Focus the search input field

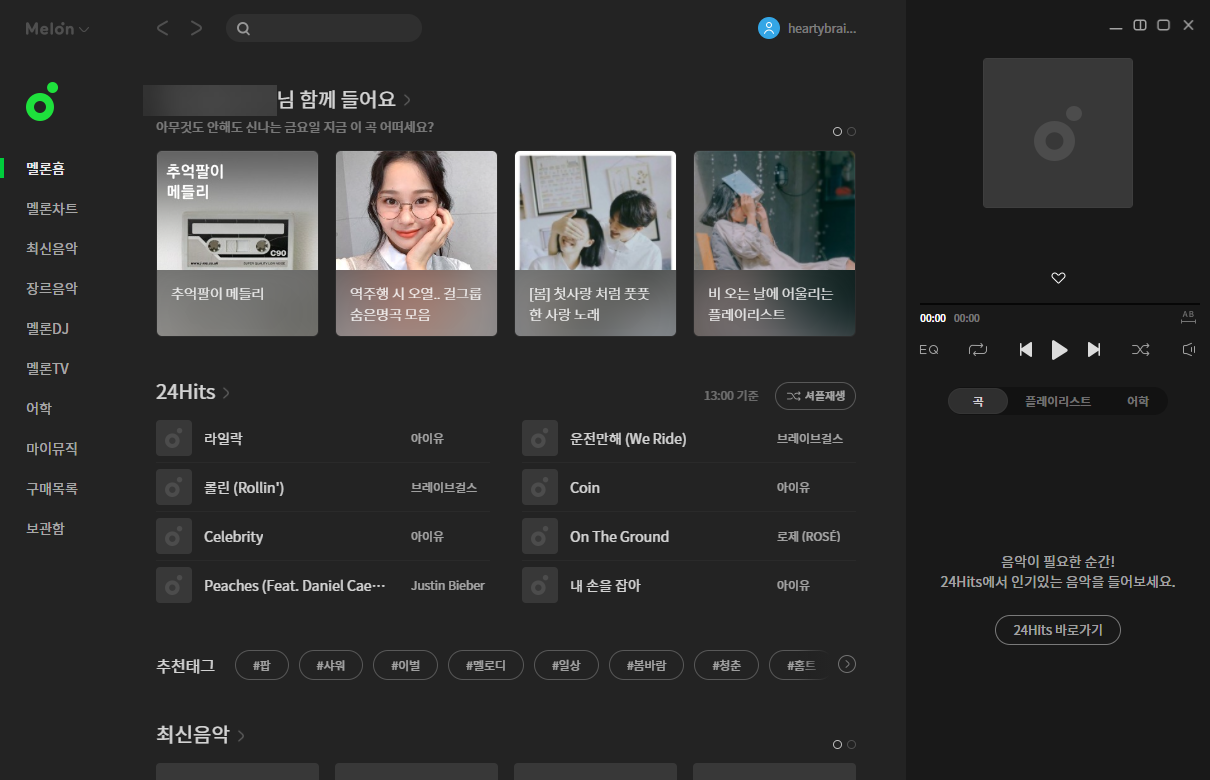(324, 28)
